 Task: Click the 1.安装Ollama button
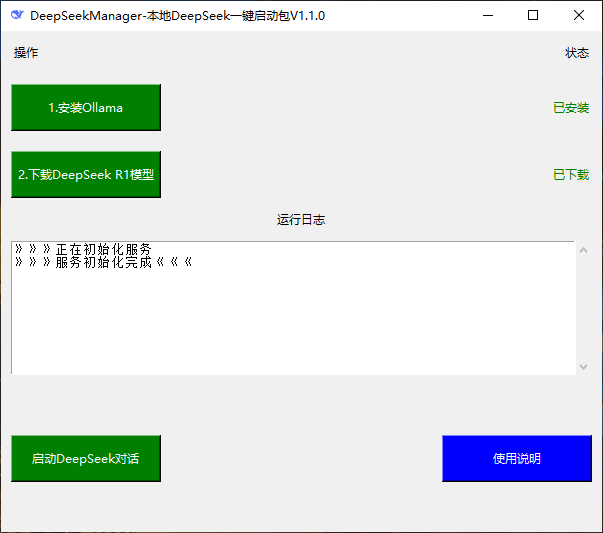tap(86, 108)
